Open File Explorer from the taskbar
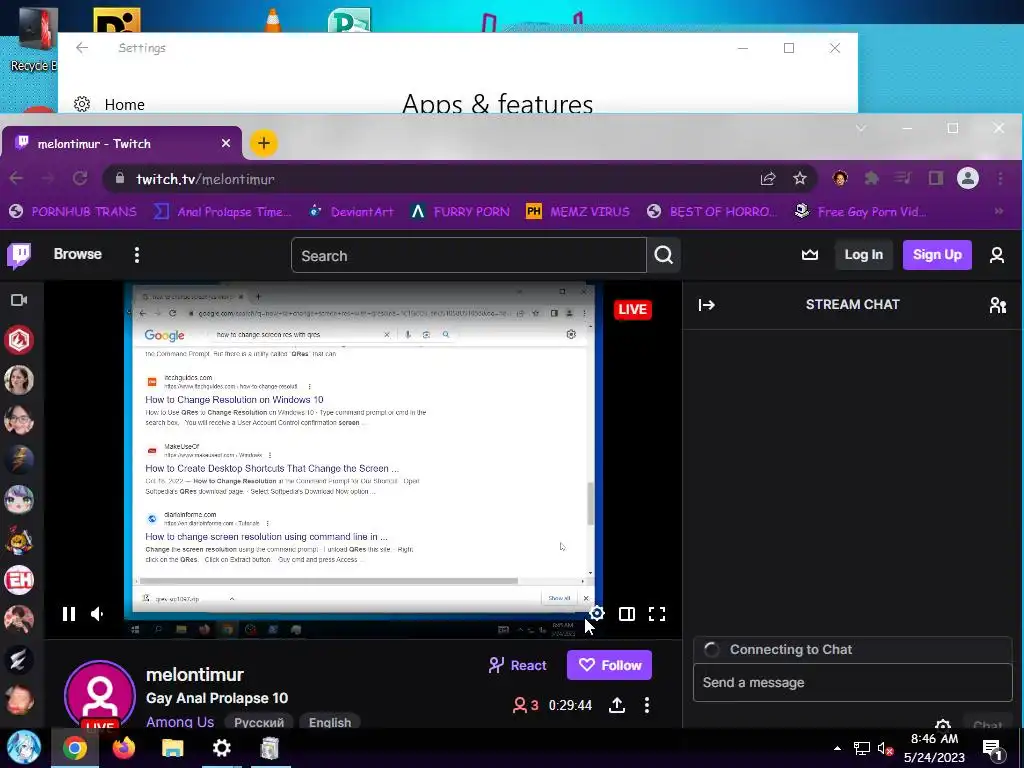 (x=172, y=748)
